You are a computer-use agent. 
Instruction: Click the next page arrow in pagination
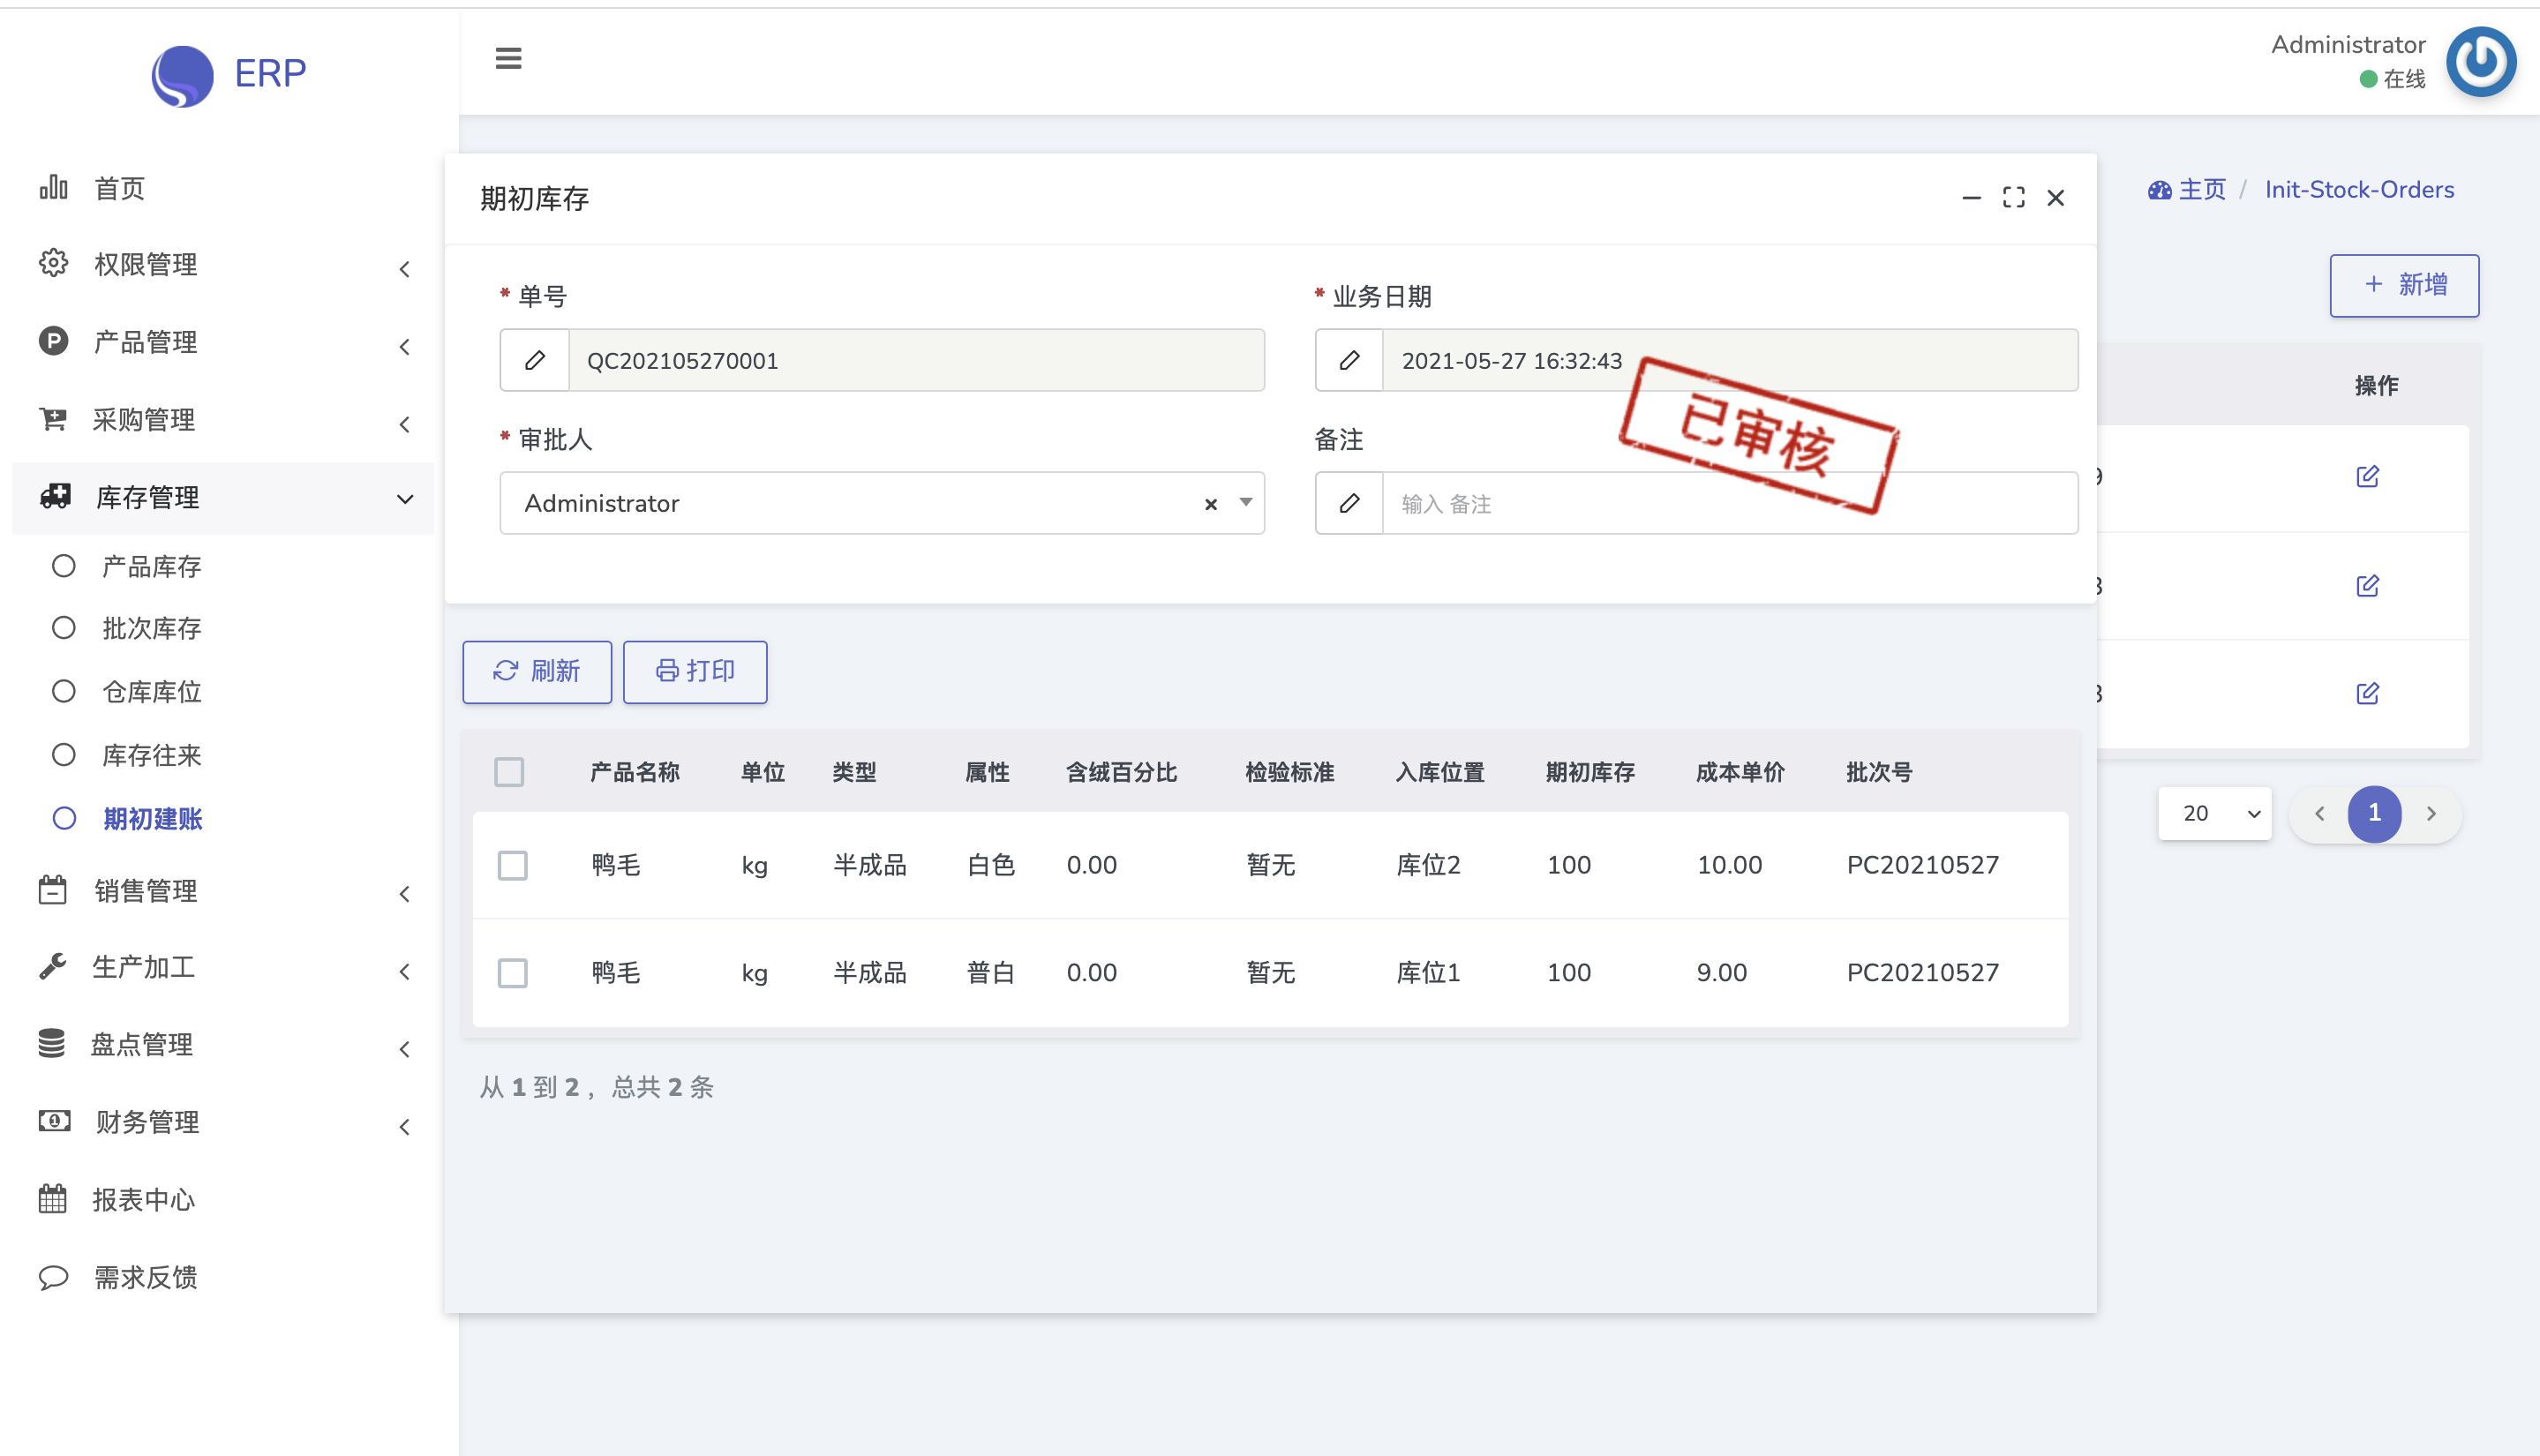(x=2431, y=814)
